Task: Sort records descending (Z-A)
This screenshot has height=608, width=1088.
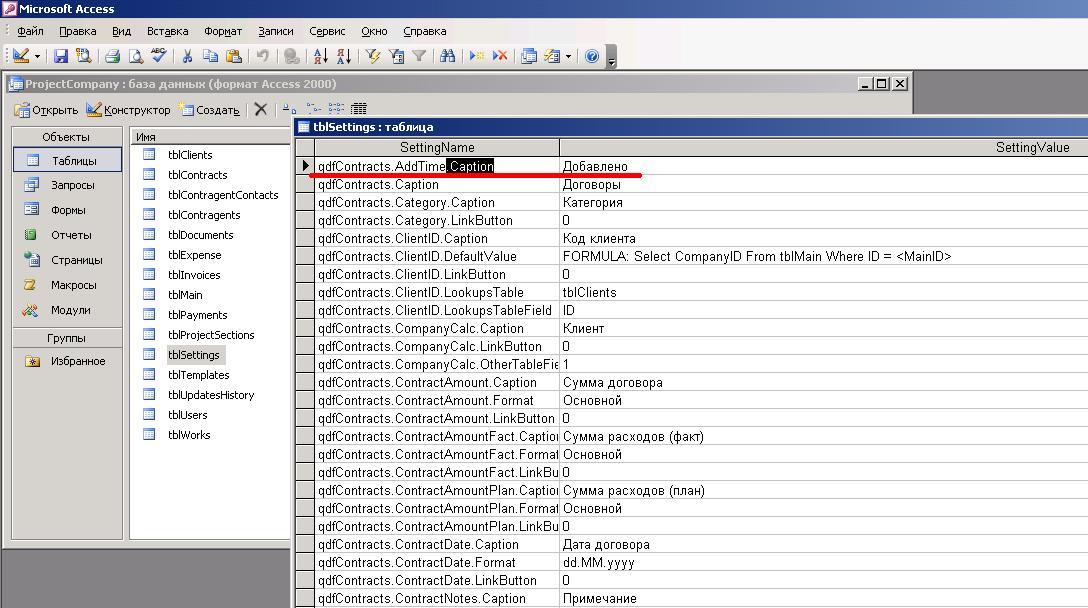Action: (x=343, y=57)
